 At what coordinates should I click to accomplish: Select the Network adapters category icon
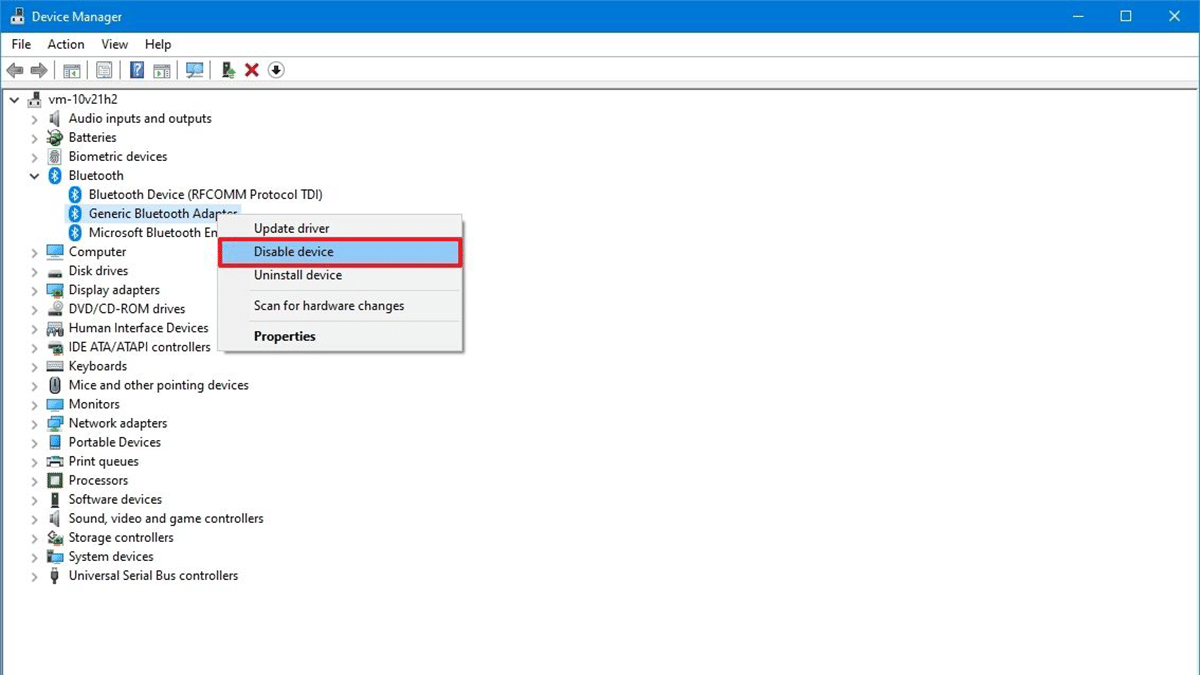pos(55,423)
